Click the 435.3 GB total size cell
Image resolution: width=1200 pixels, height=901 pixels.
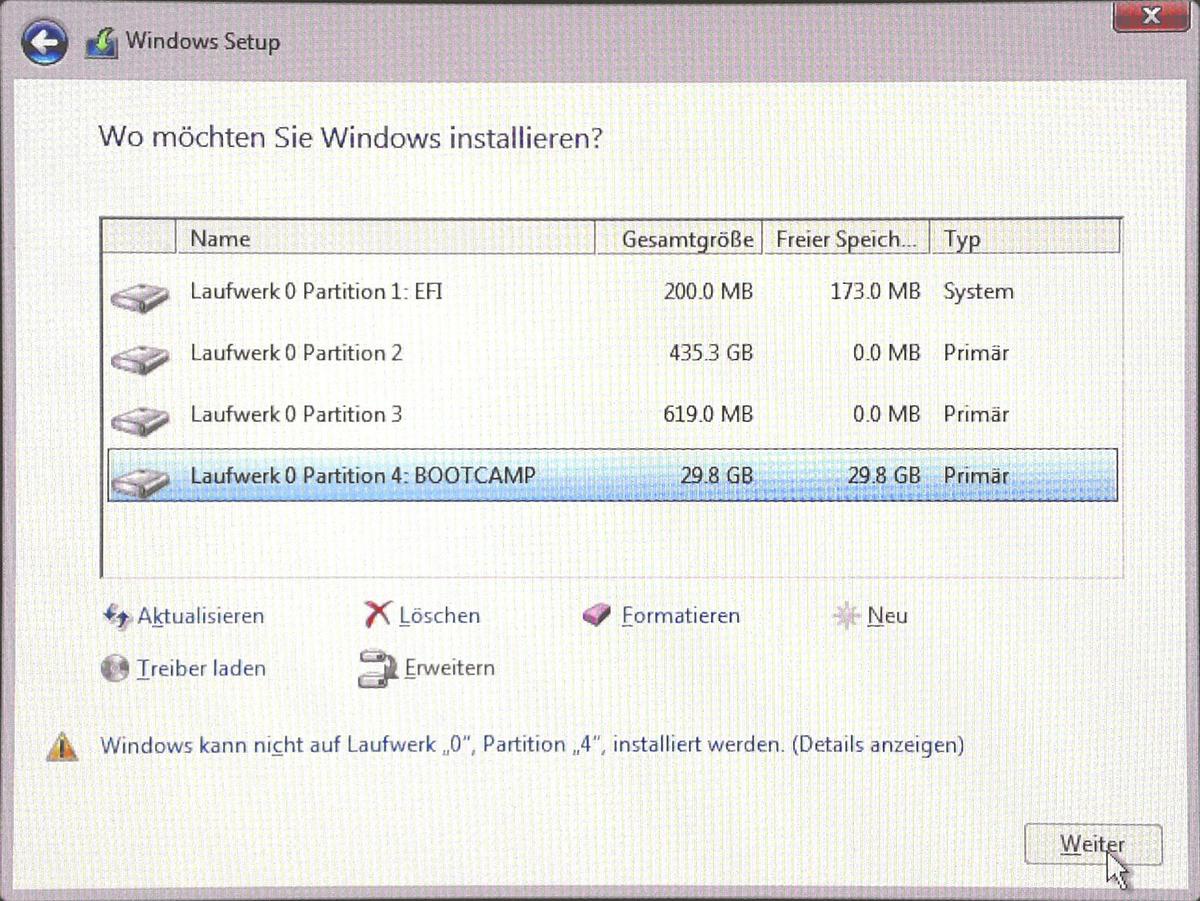click(711, 353)
